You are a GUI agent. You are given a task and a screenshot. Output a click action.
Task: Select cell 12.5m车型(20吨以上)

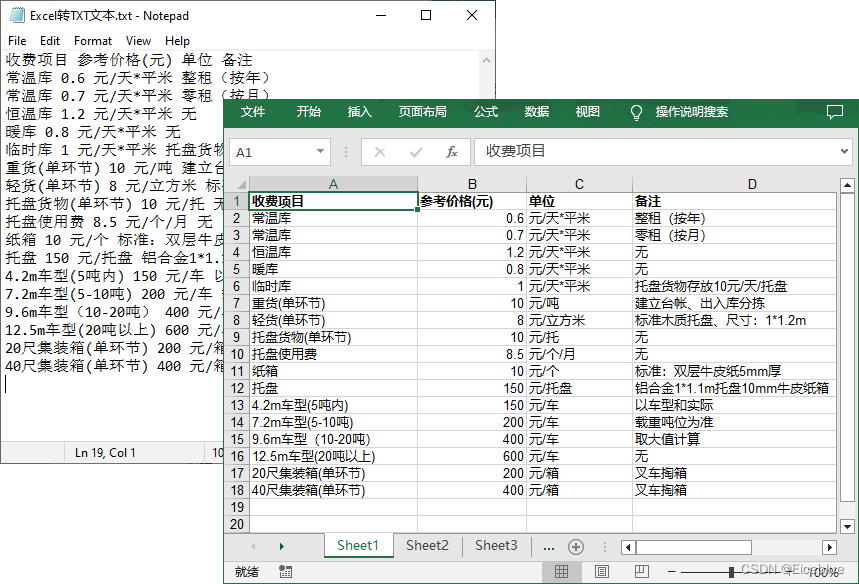pyautogui.click(x=334, y=456)
